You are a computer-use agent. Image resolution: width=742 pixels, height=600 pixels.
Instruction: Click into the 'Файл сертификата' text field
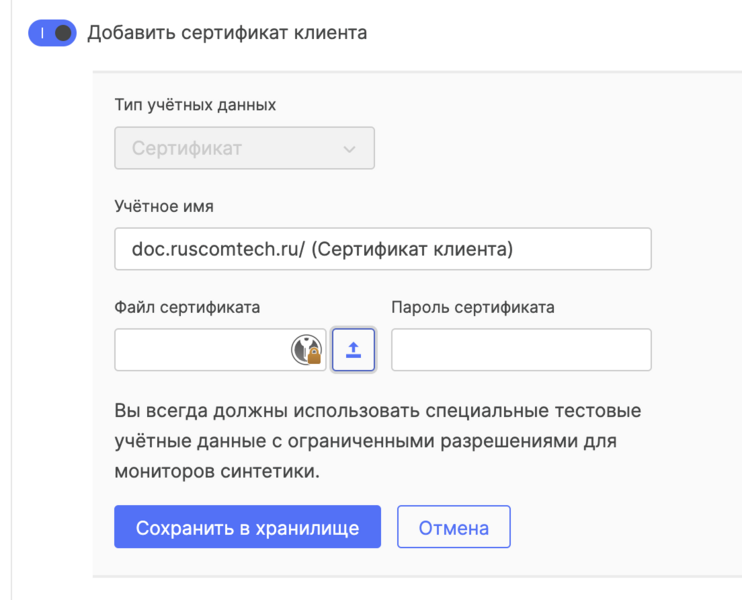point(200,350)
